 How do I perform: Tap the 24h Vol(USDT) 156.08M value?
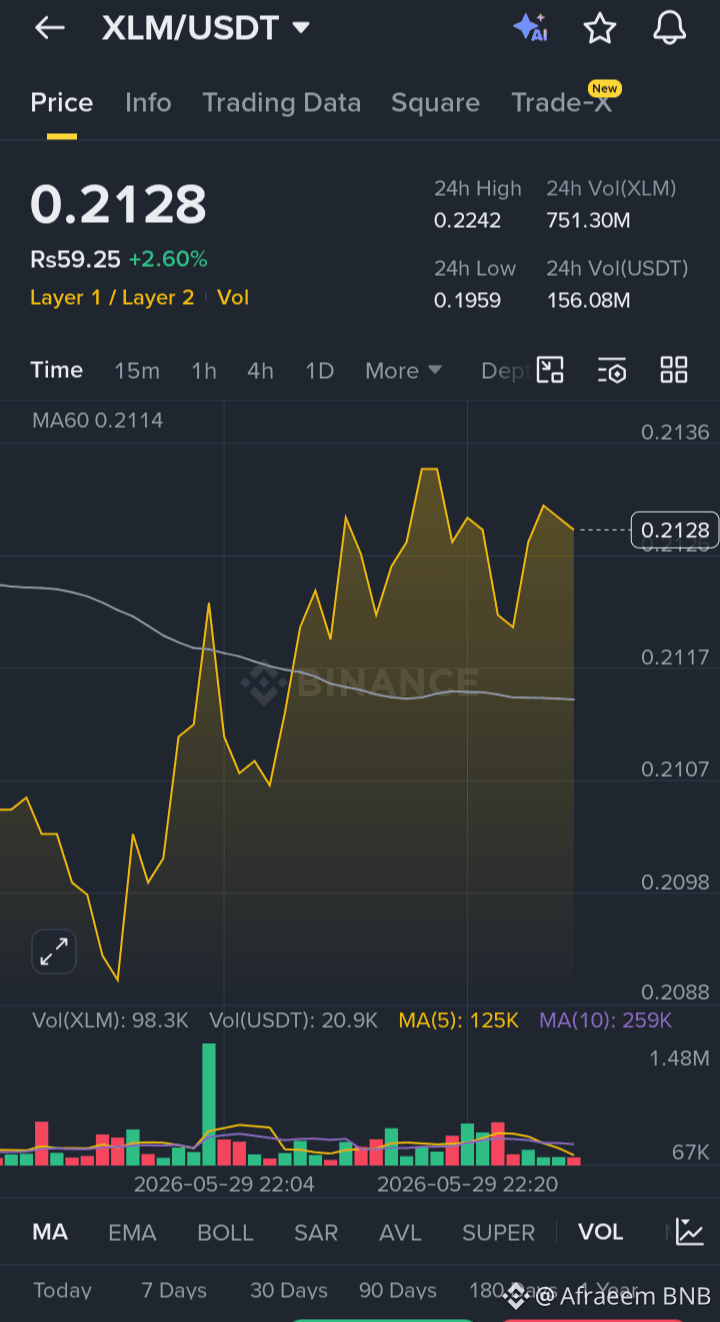[x=588, y=300]
